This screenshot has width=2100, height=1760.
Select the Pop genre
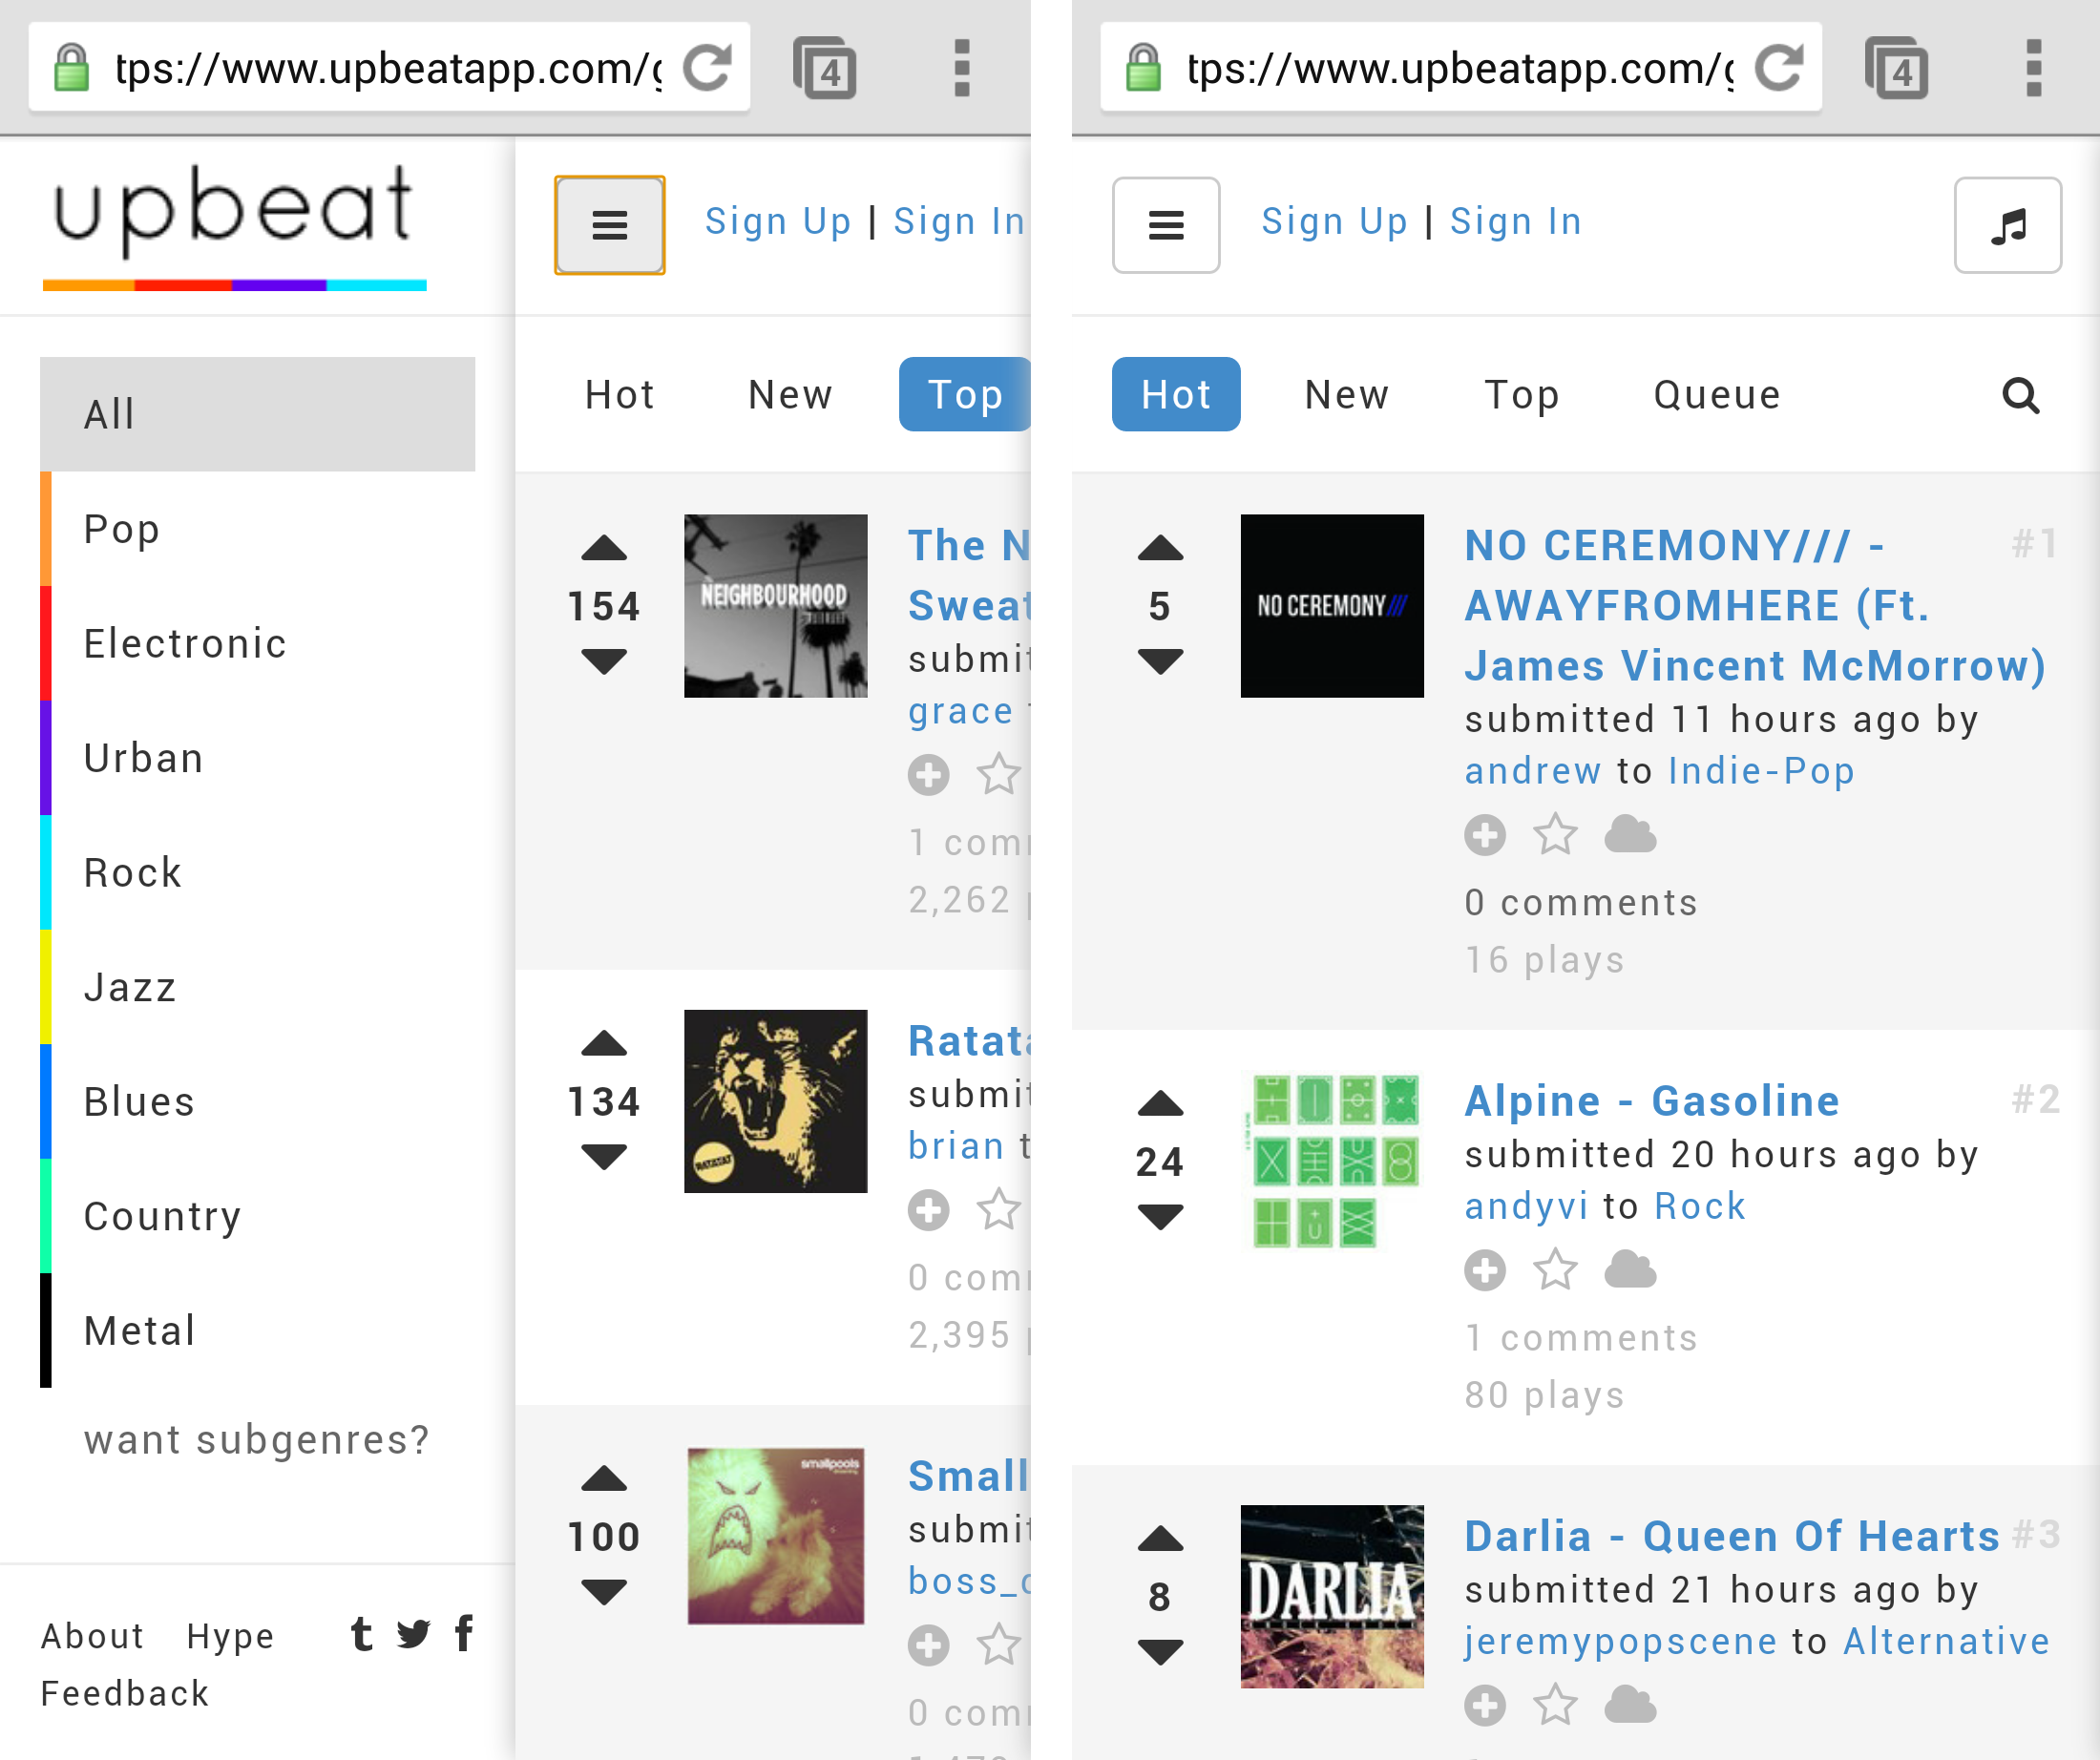[x=257, y=529]
